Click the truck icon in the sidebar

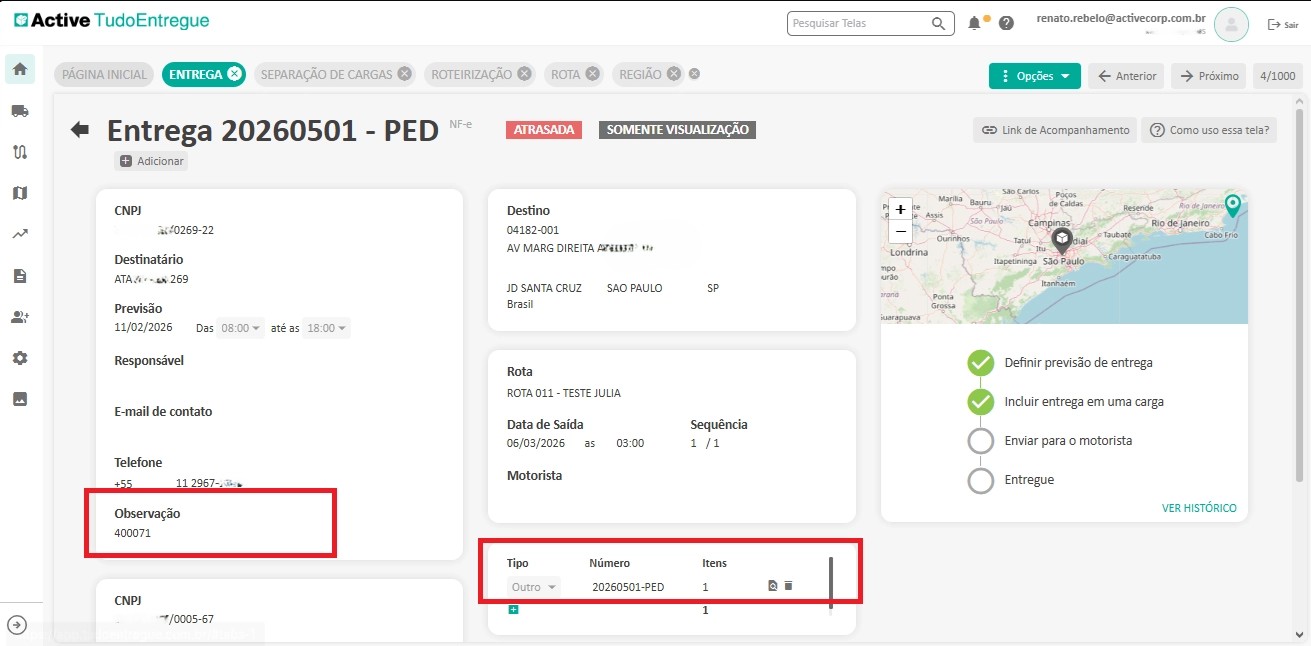tap(20, 111)
